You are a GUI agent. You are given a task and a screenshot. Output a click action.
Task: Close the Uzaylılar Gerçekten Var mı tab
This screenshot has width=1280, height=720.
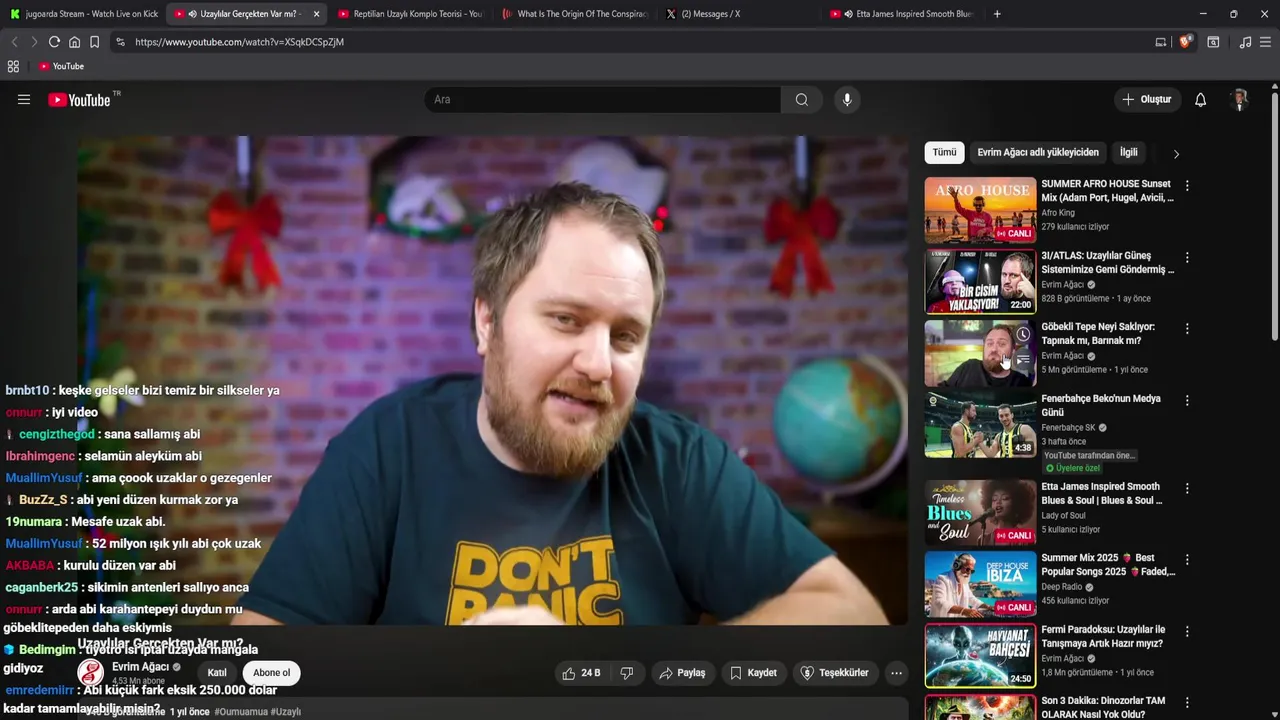coord(316,14)
